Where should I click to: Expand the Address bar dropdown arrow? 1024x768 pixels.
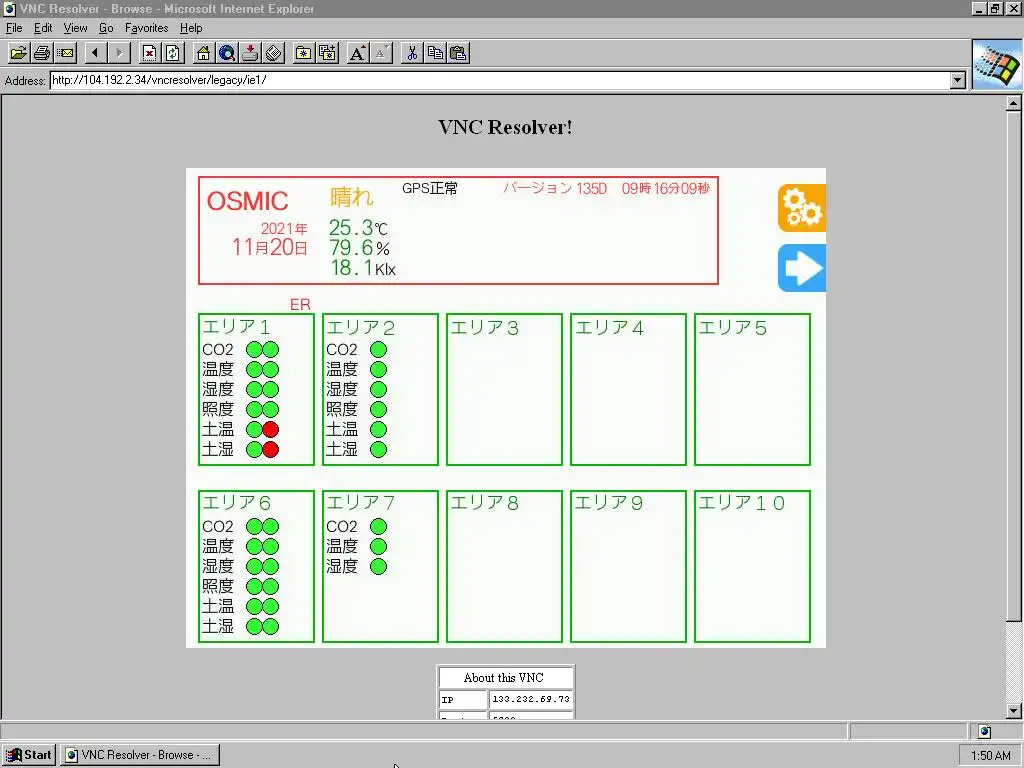pos(957,80)
